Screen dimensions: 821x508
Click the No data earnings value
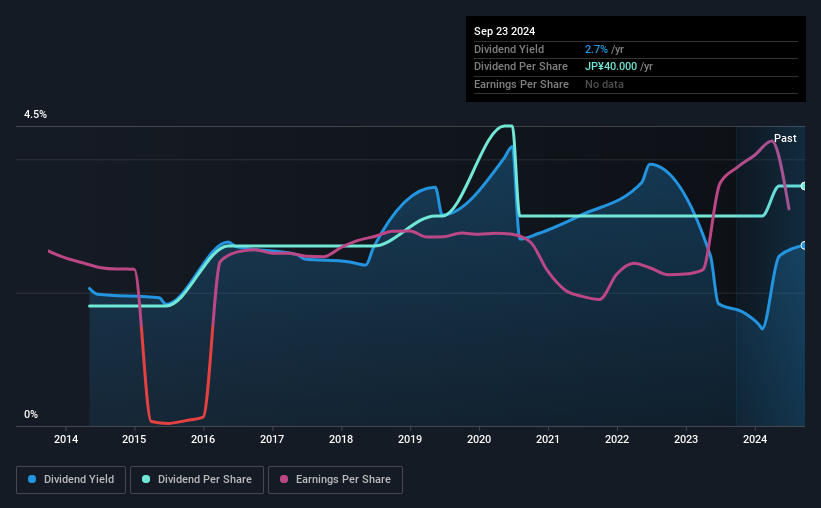pyautogui.click(x=604, y=84)
